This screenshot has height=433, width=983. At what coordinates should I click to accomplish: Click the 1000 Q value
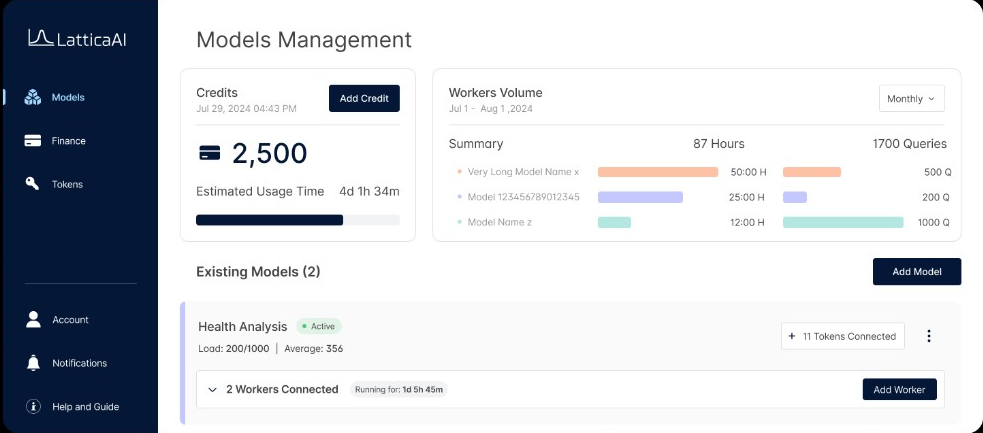click(933, 222)
